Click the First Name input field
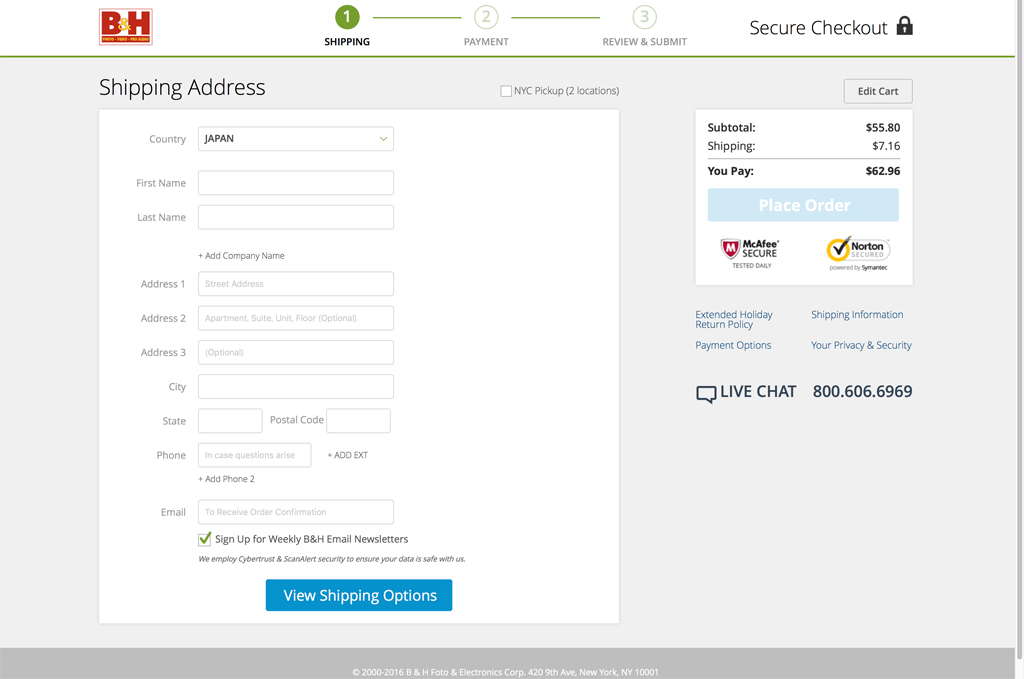 296,183
